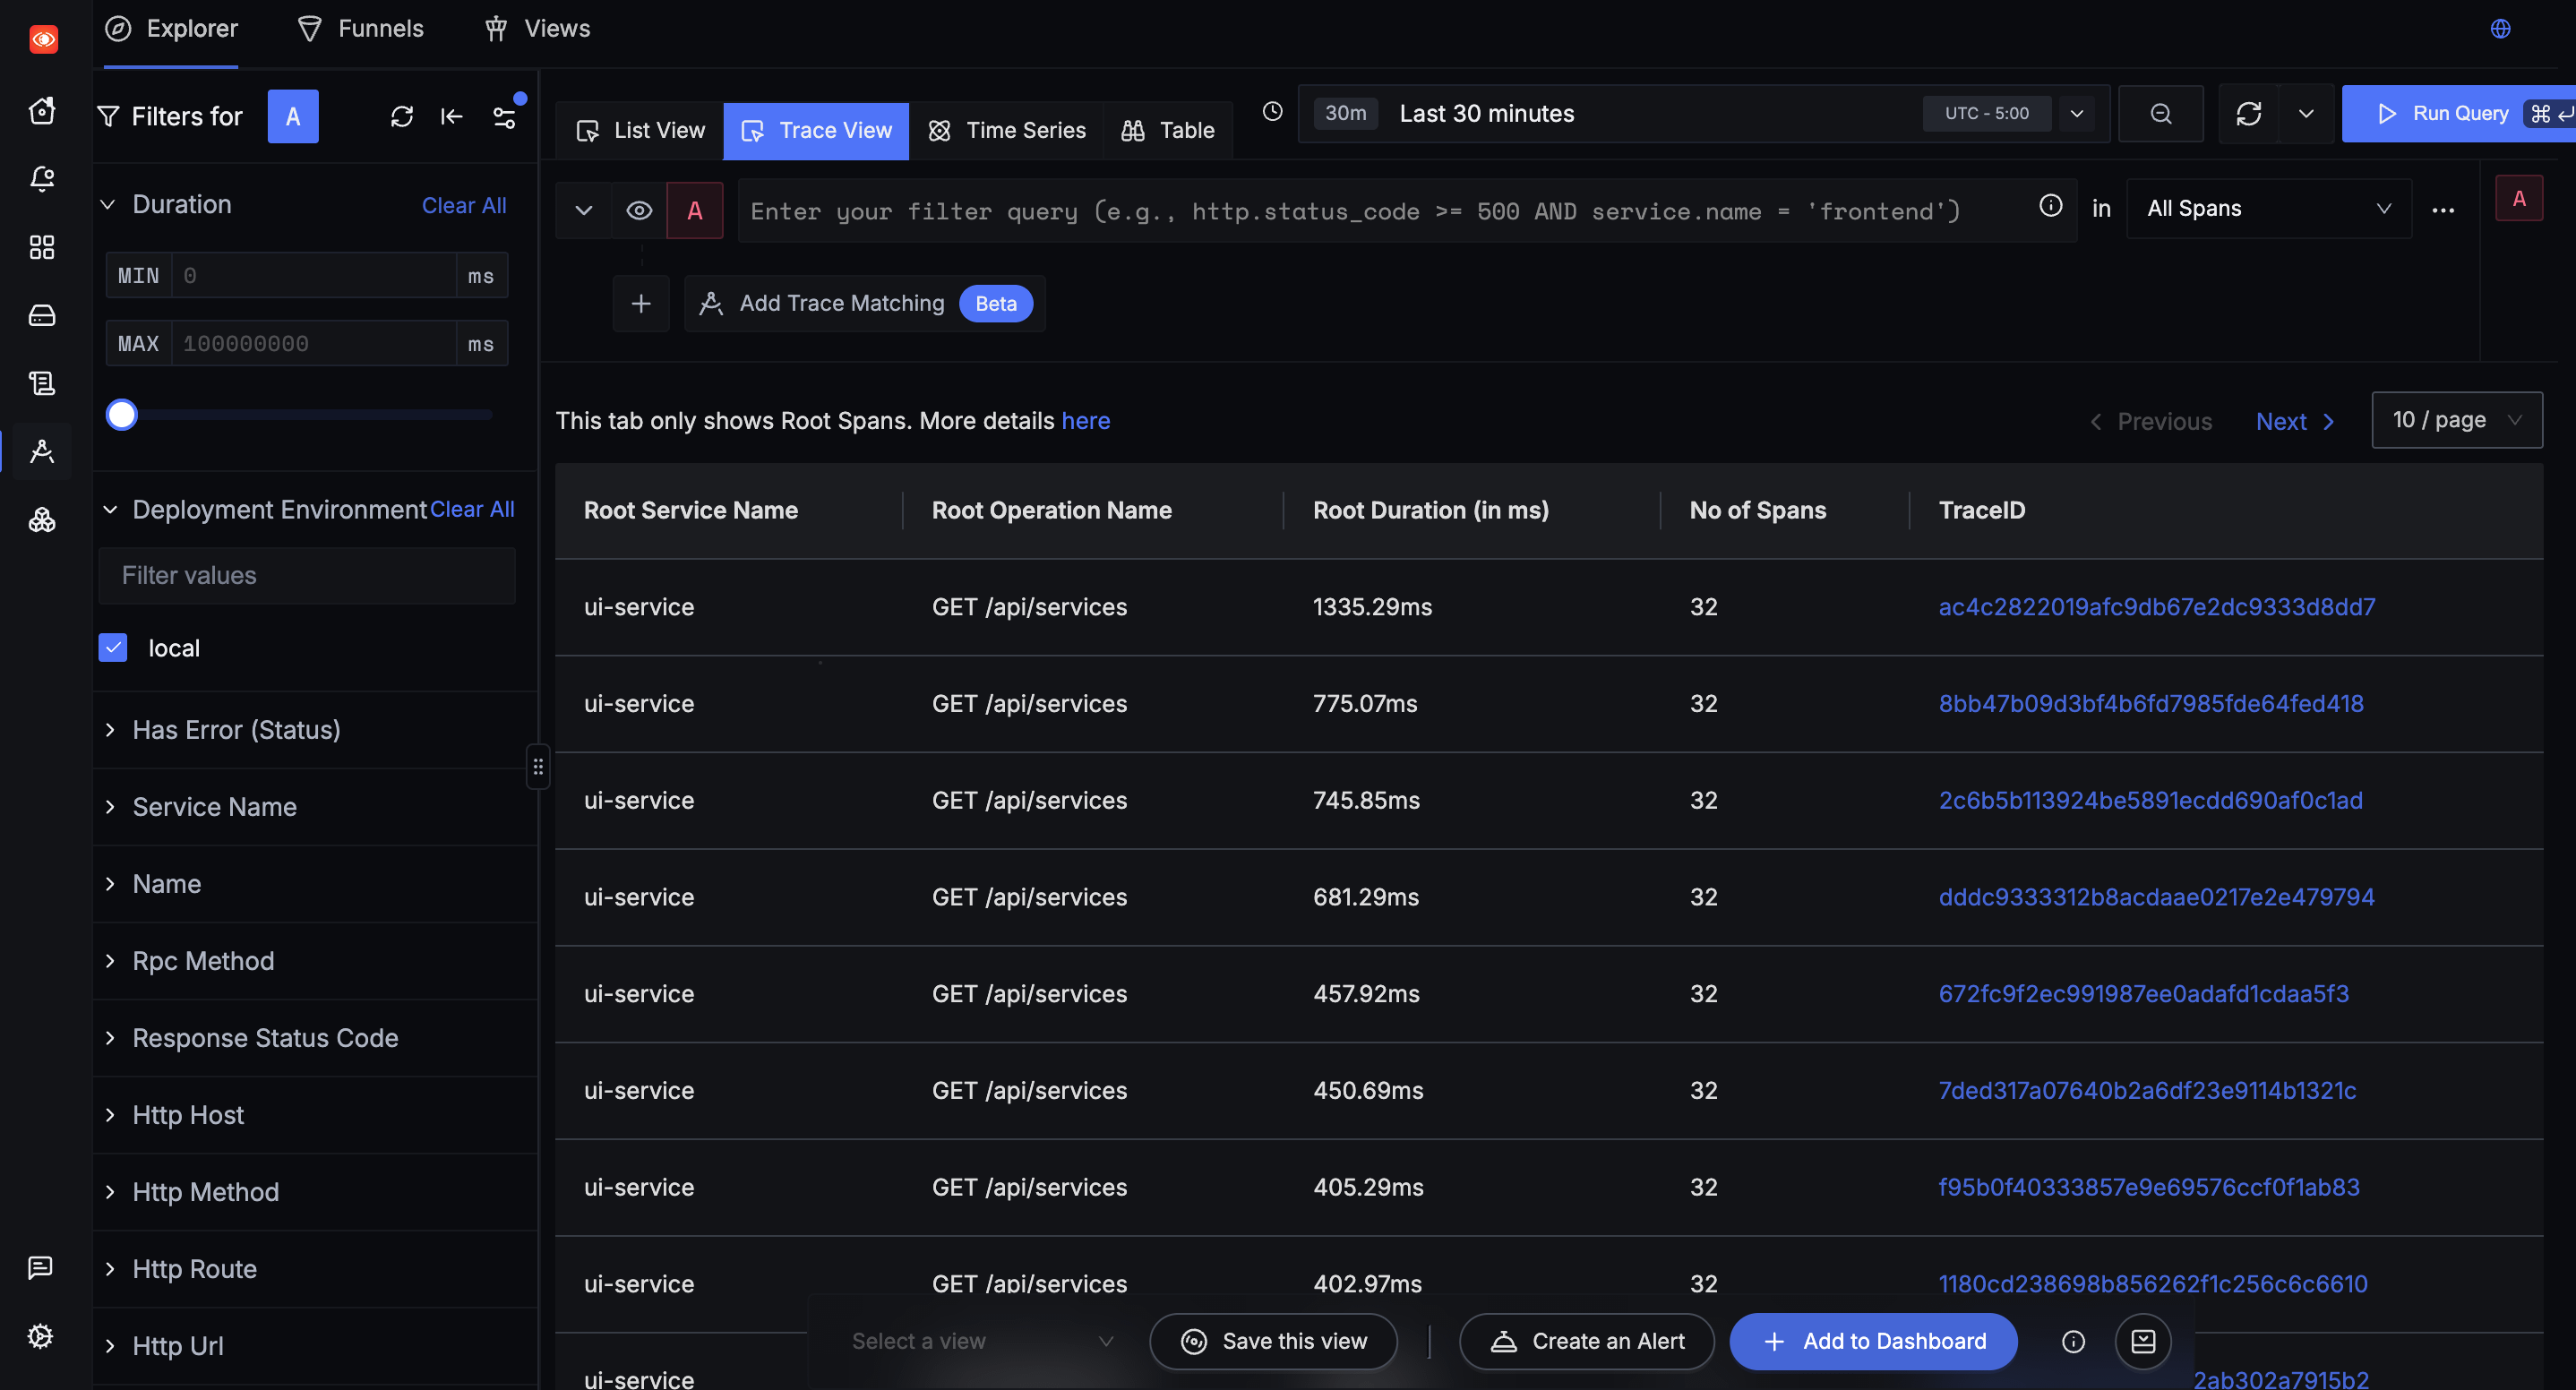Open the 10 / page dropdown
Viewport: 2576px width, 1390px height.
pos(2457,420)
